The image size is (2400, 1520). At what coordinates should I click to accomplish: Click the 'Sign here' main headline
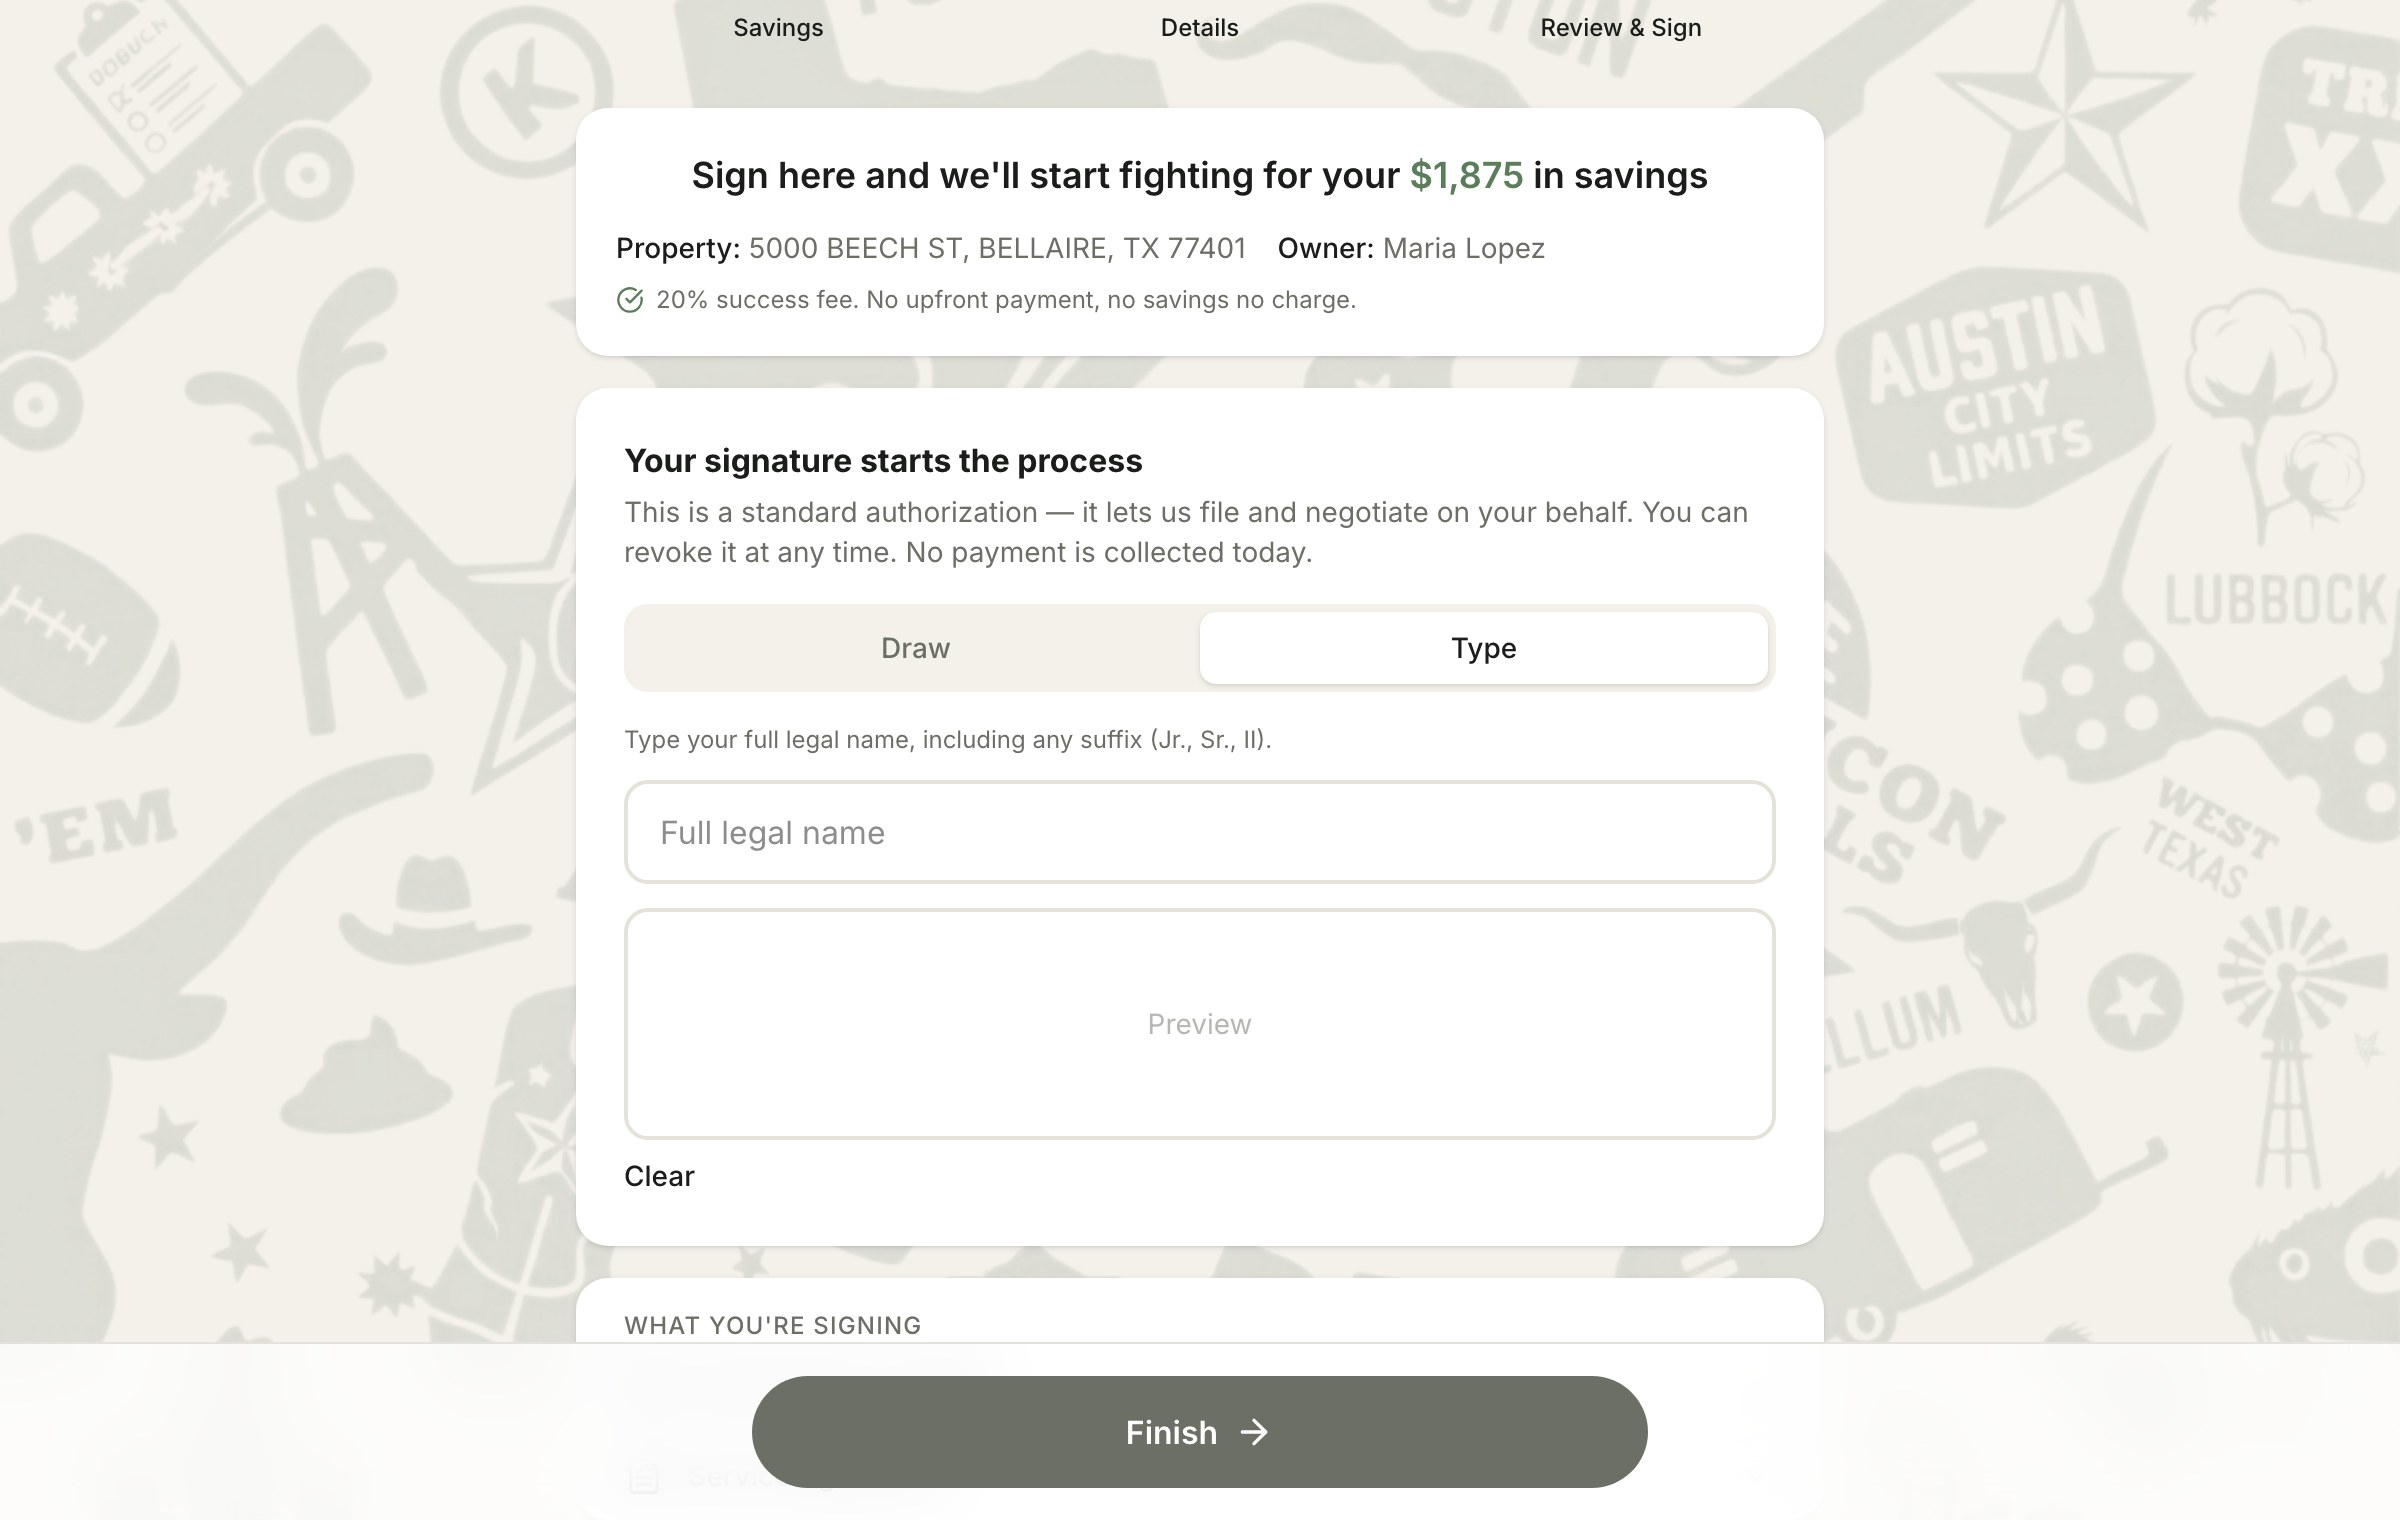(1199, 175)
